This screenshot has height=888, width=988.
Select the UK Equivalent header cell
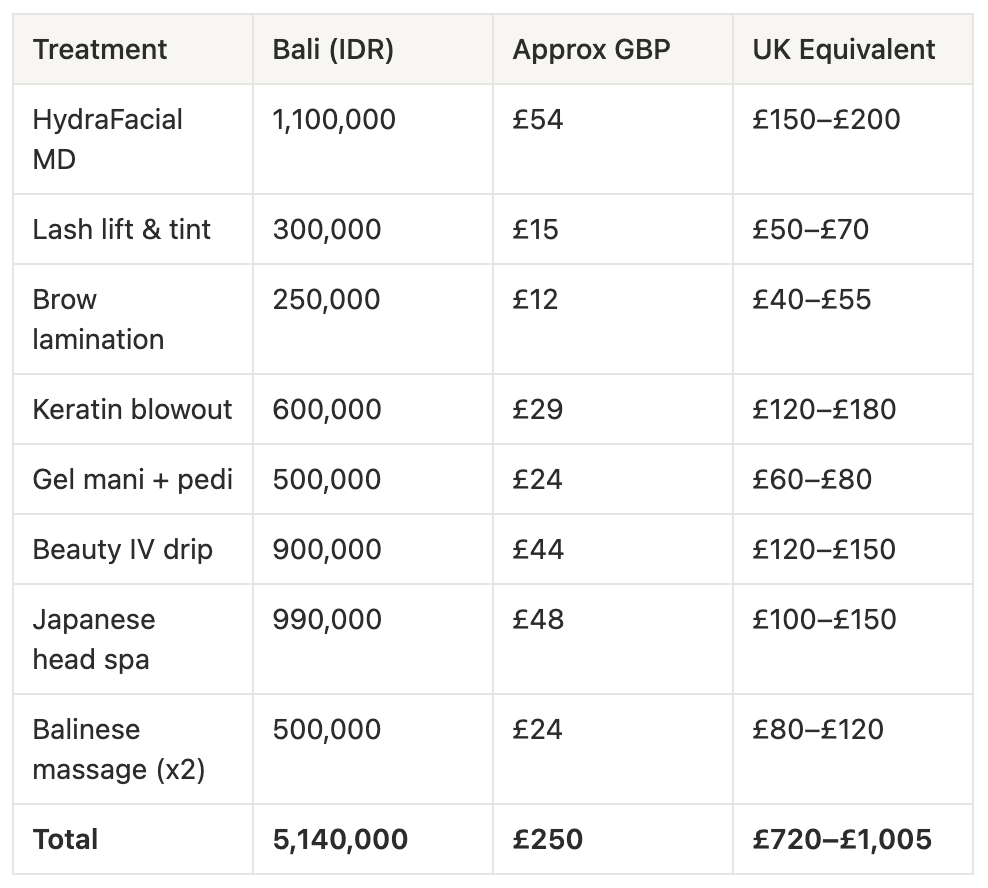(853, 49)
